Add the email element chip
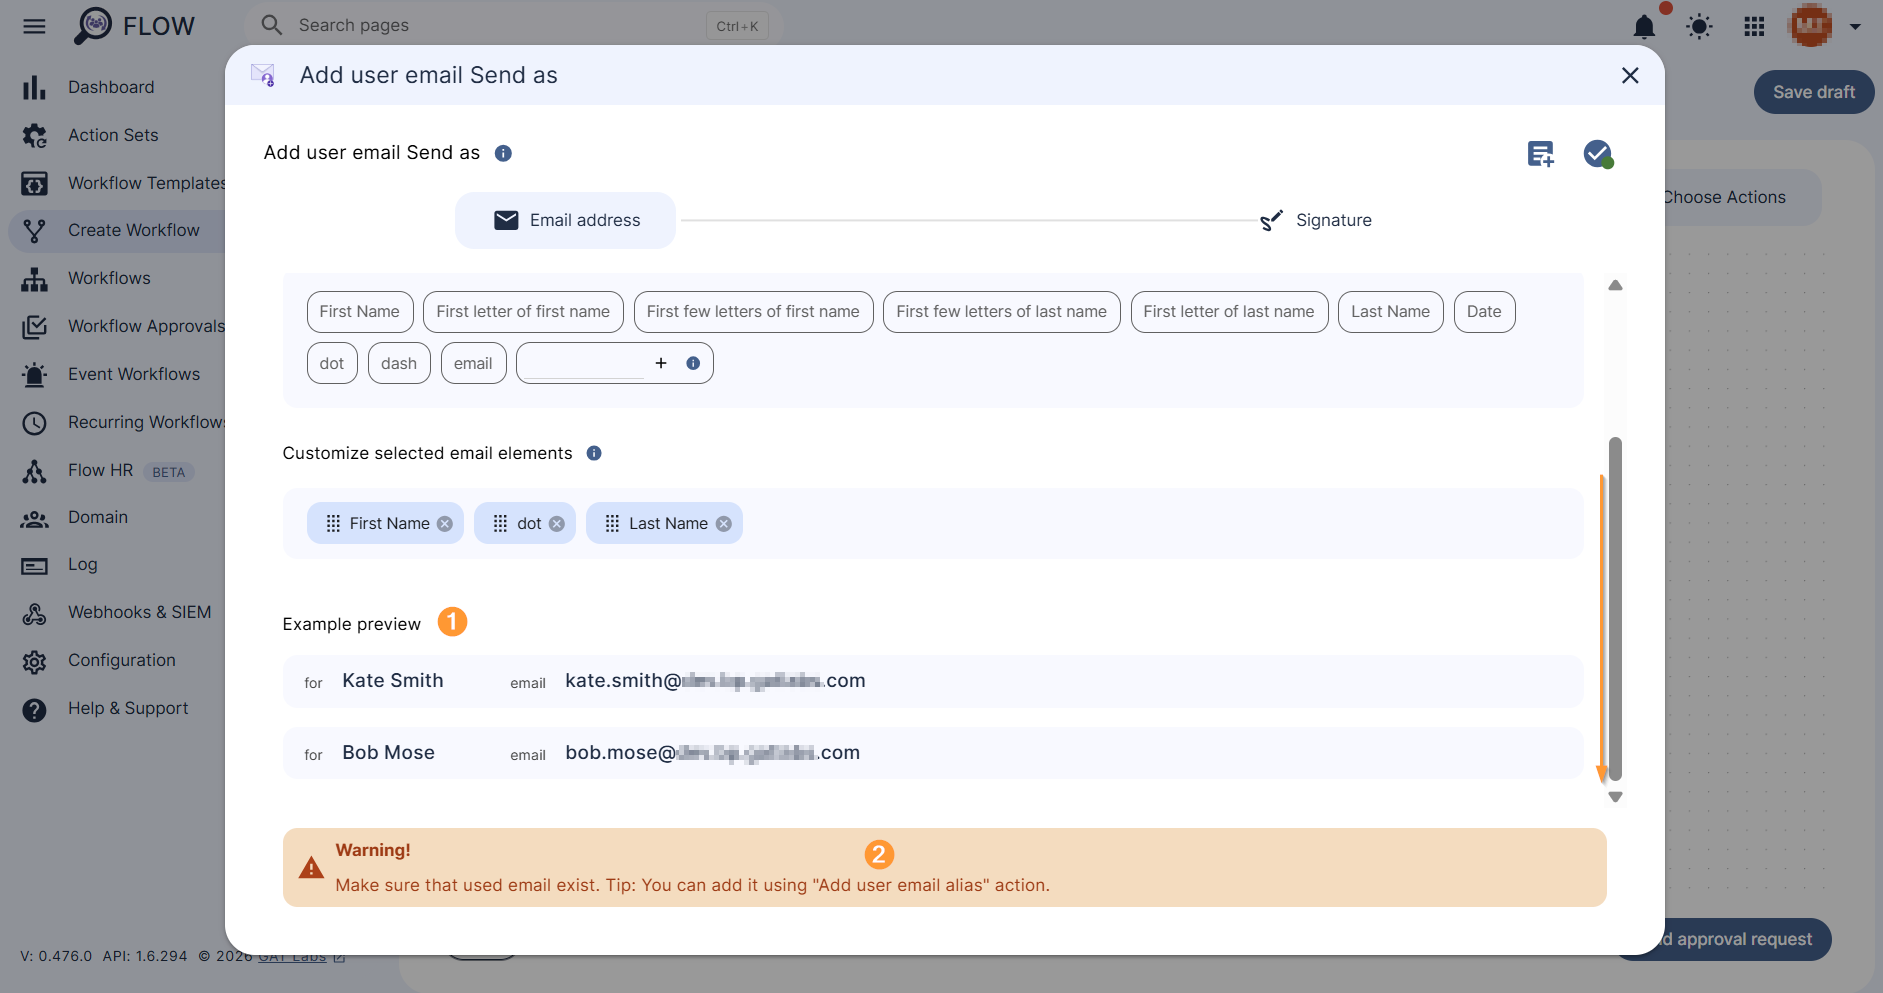The height and width of the screenshot is (993, 1883). coord(473,364)
